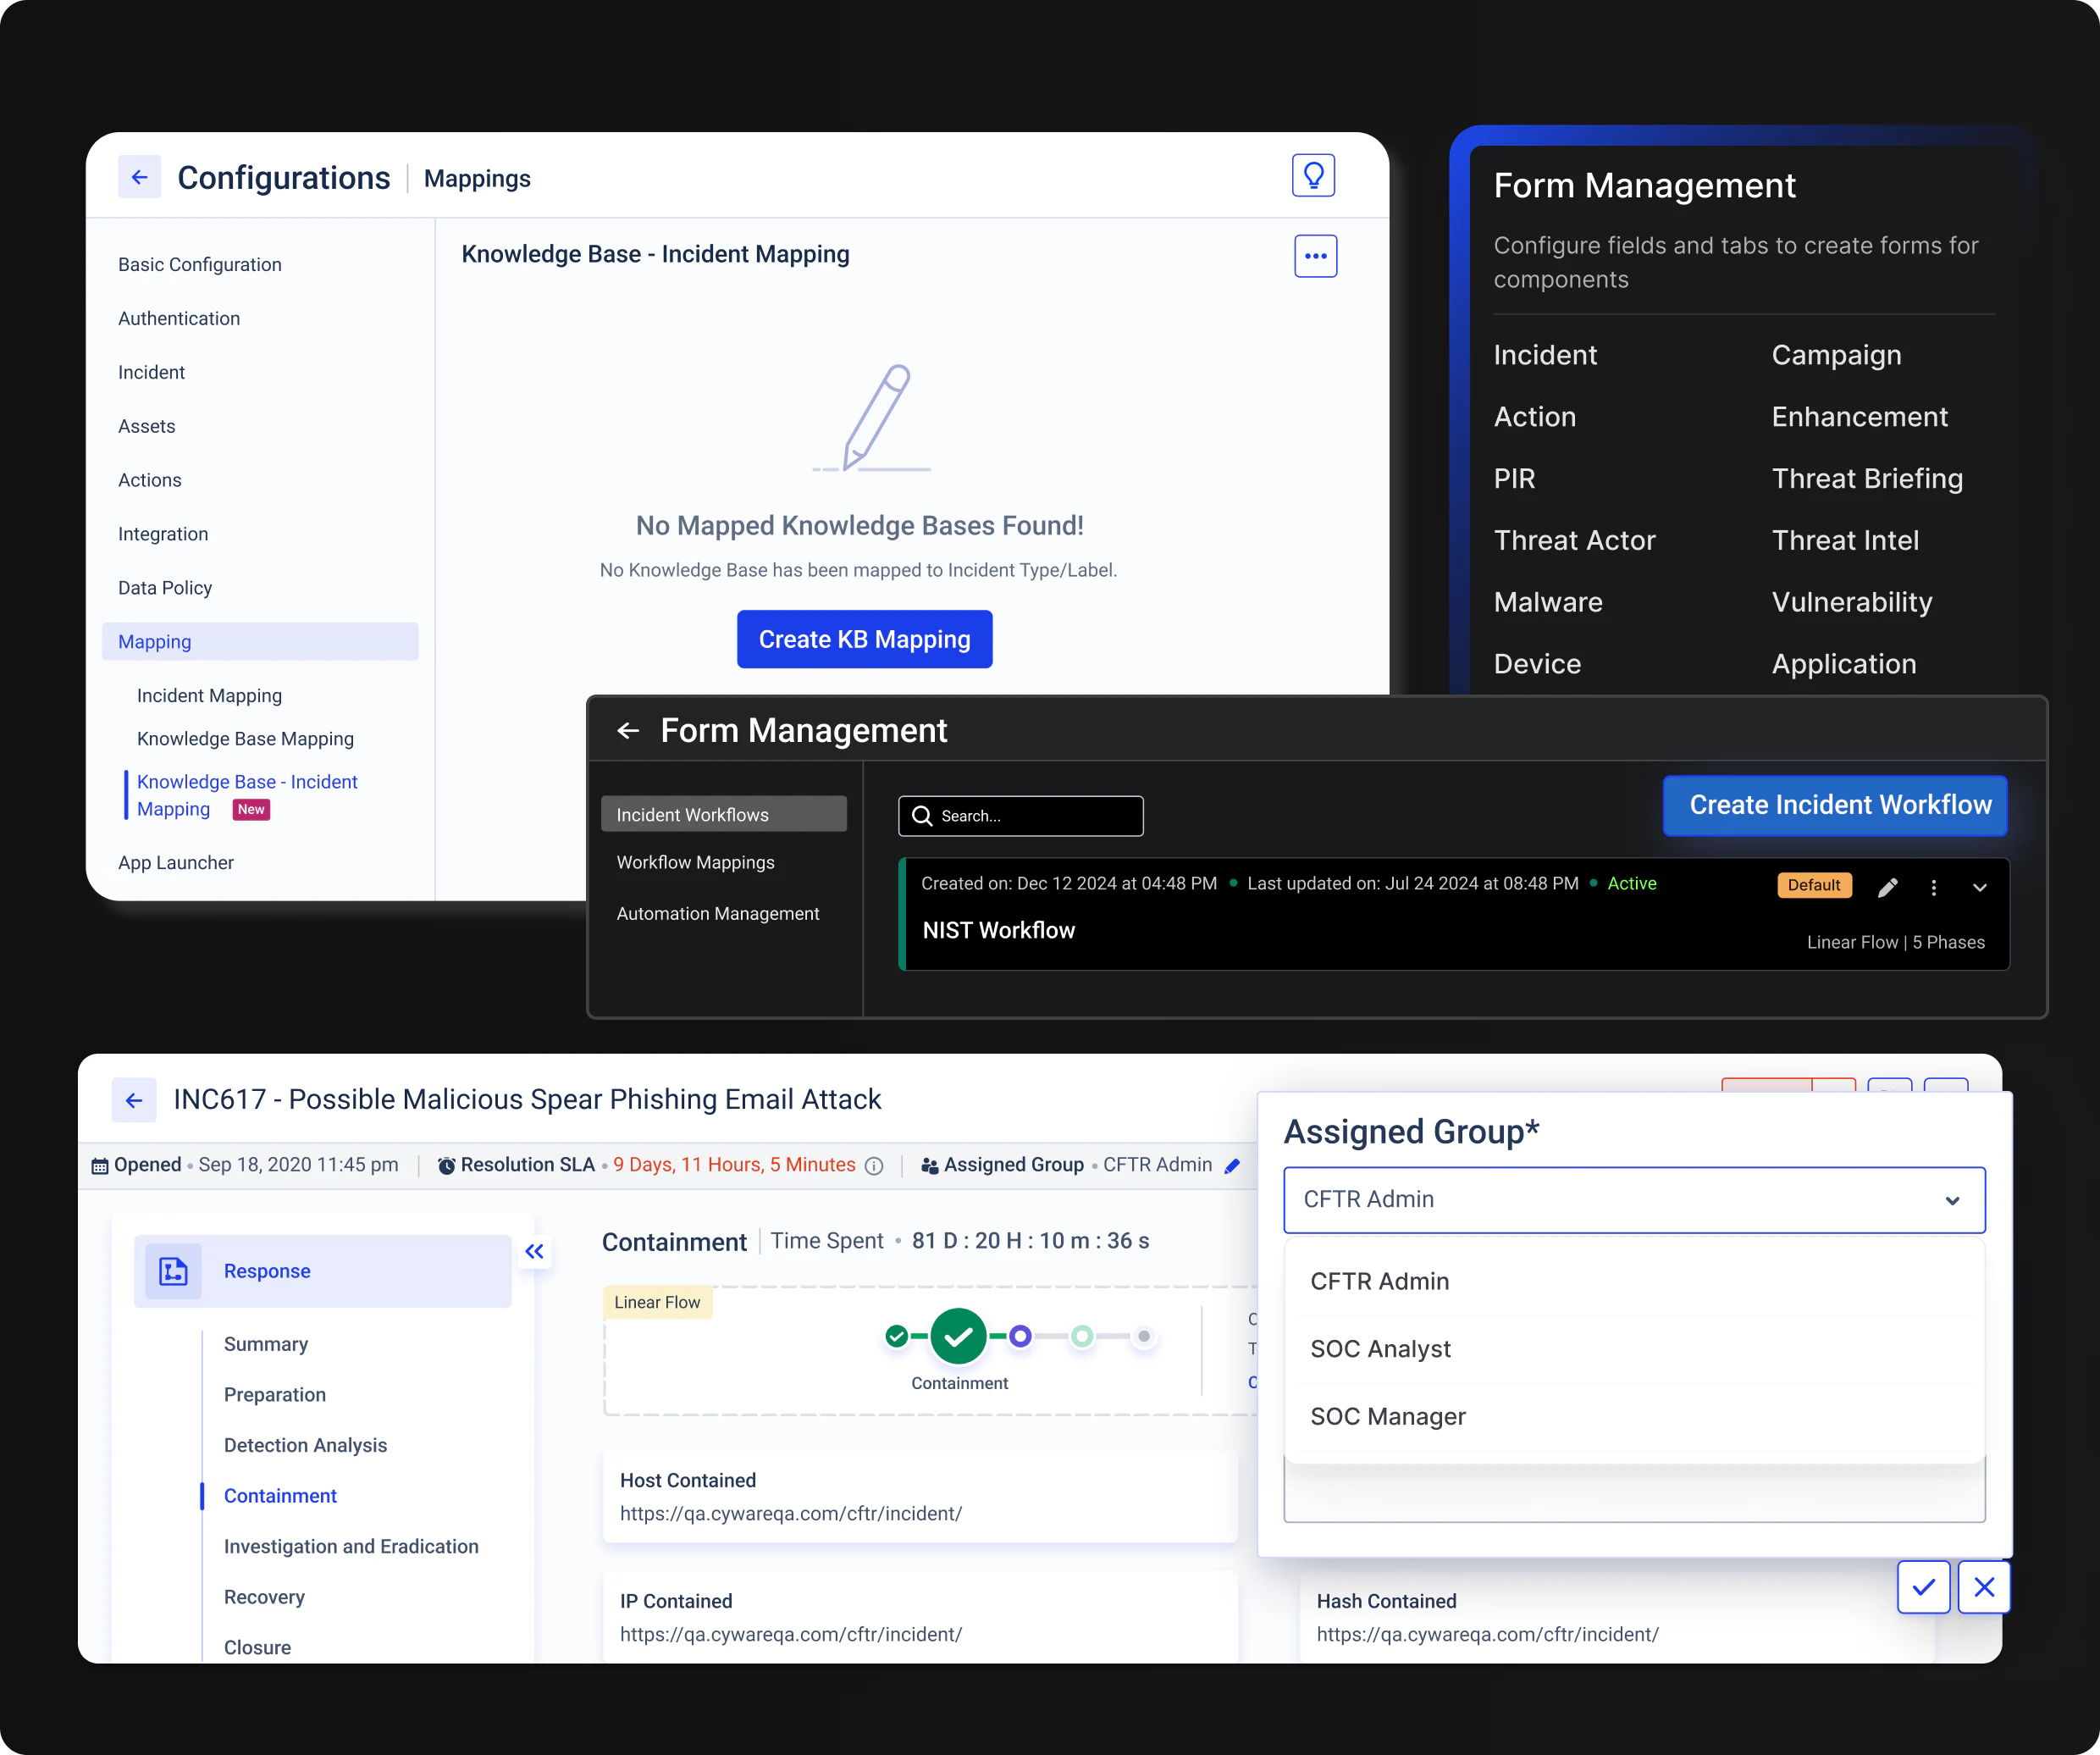Navigate back from the INC617 incident page
The height and width of the screenshot is (1755, 2100).
click(134, 1100)
